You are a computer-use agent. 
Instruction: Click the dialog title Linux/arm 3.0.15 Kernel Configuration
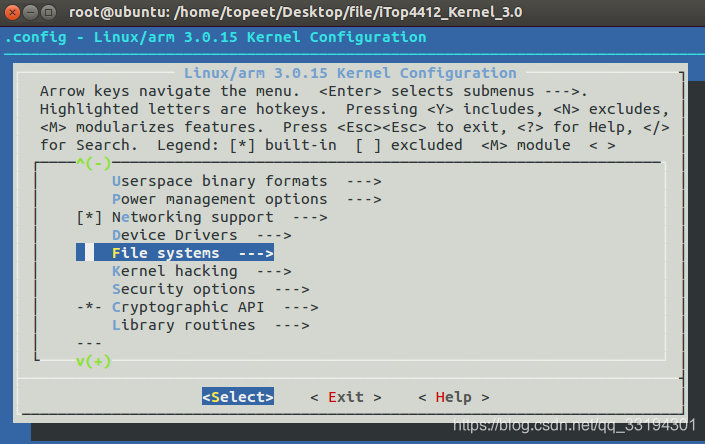pos(350,73)
